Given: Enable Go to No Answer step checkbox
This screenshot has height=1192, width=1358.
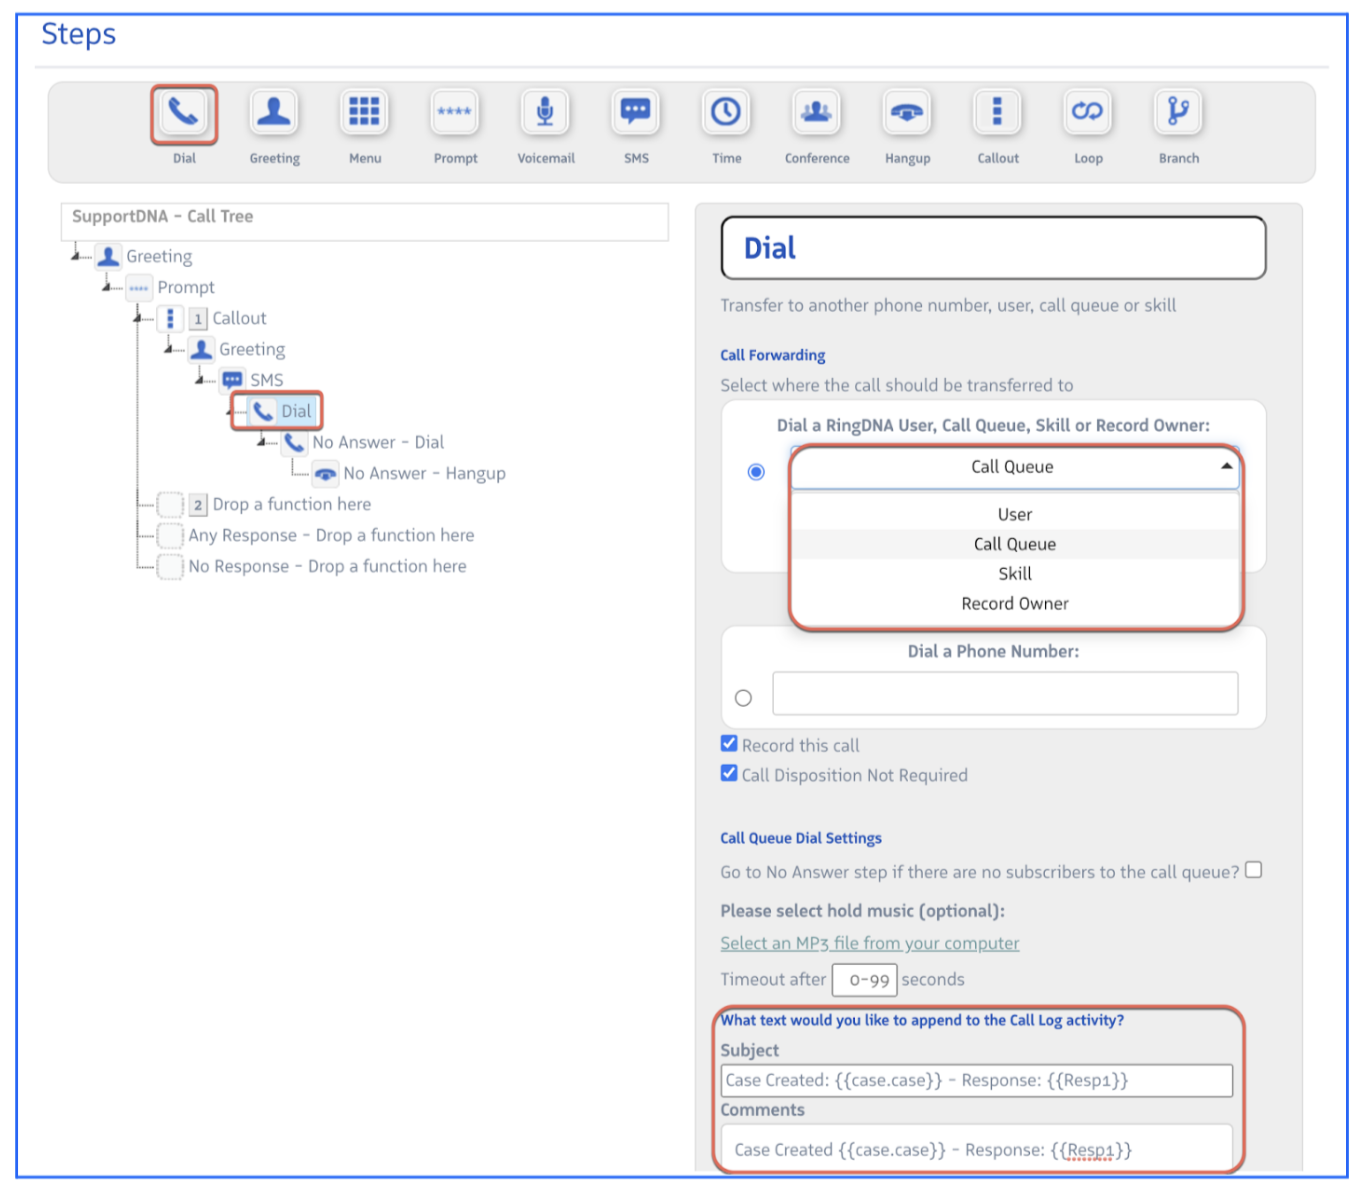Looking at the screenshot, I should pyautogui.click(x=1253, y=870).
